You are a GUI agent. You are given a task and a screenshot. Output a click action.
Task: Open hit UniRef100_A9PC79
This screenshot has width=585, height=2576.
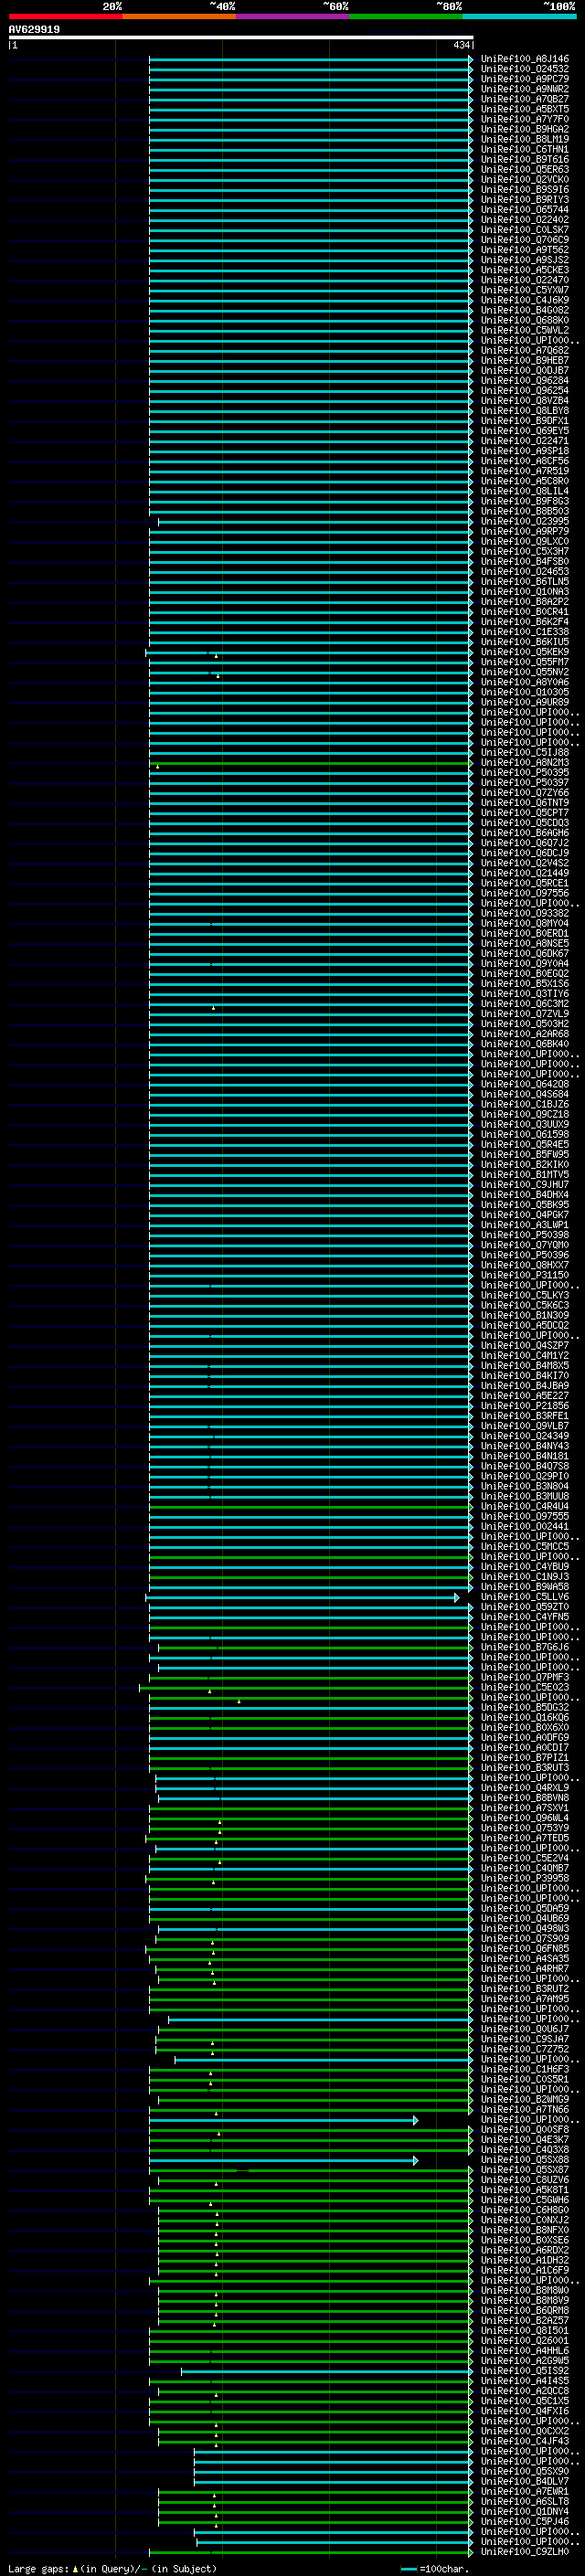(525, 79)
